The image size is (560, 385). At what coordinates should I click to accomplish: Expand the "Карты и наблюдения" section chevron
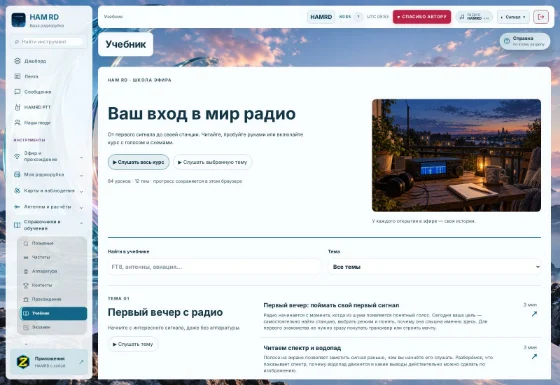81,191
